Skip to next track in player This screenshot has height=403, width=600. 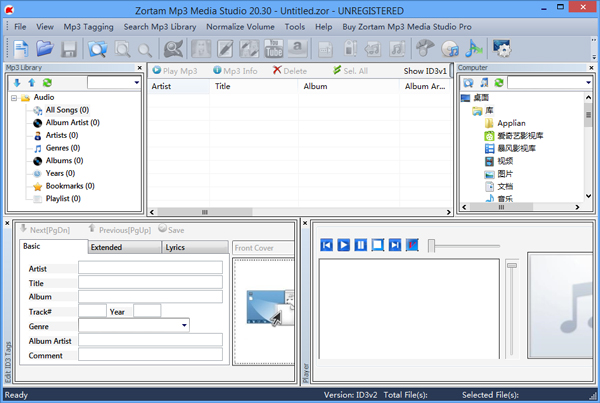[x=395, y=245]
